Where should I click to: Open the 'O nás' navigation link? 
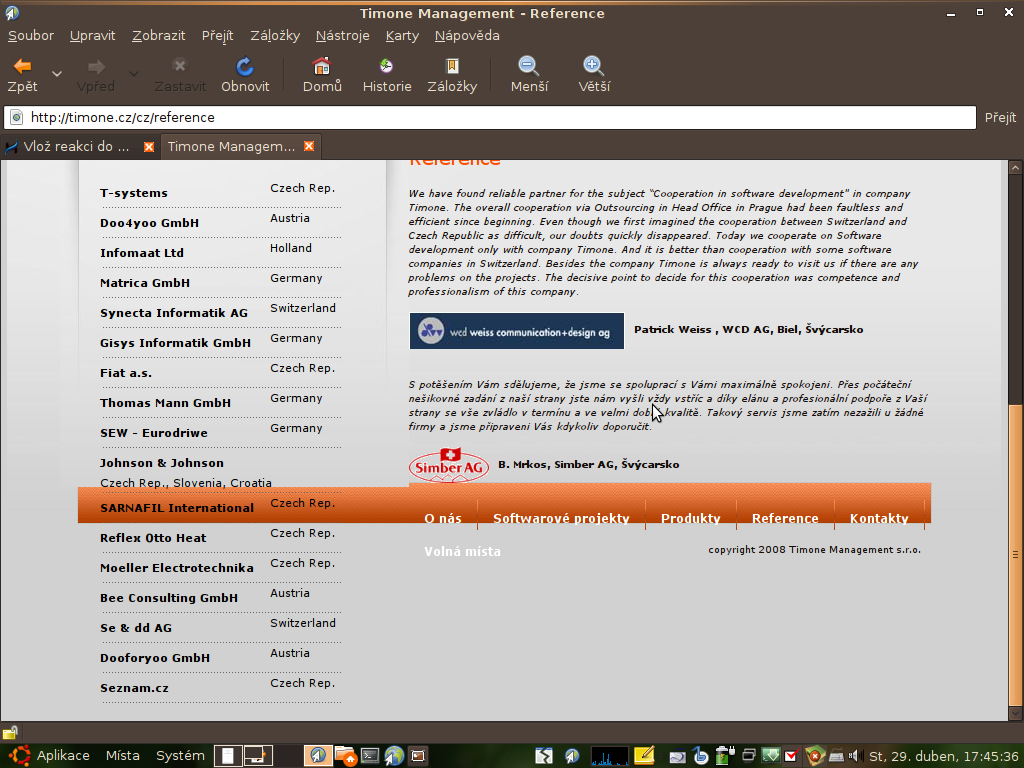443,518
